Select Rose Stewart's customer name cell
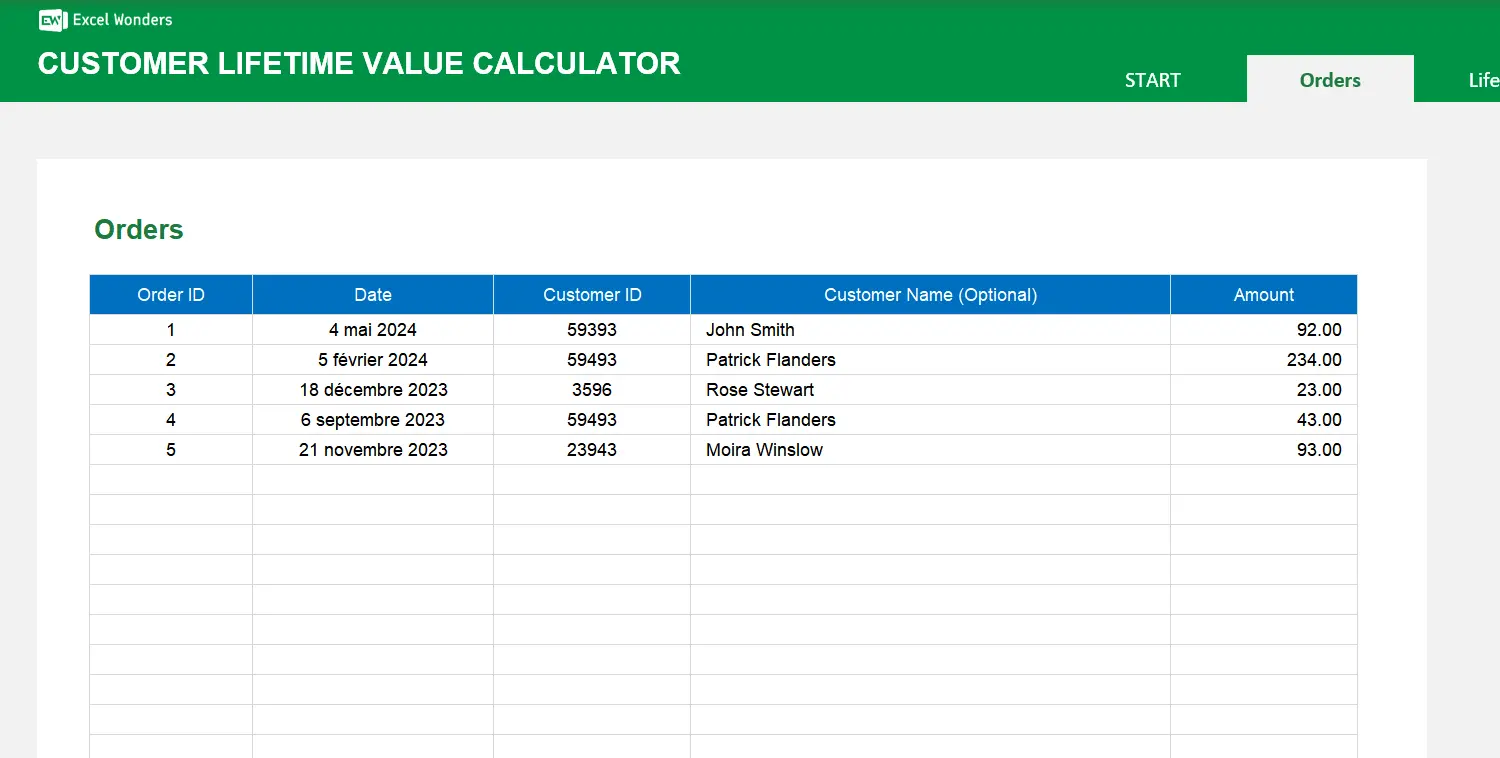This screenshot has width=1500, height=758. (x=760, y=389)
